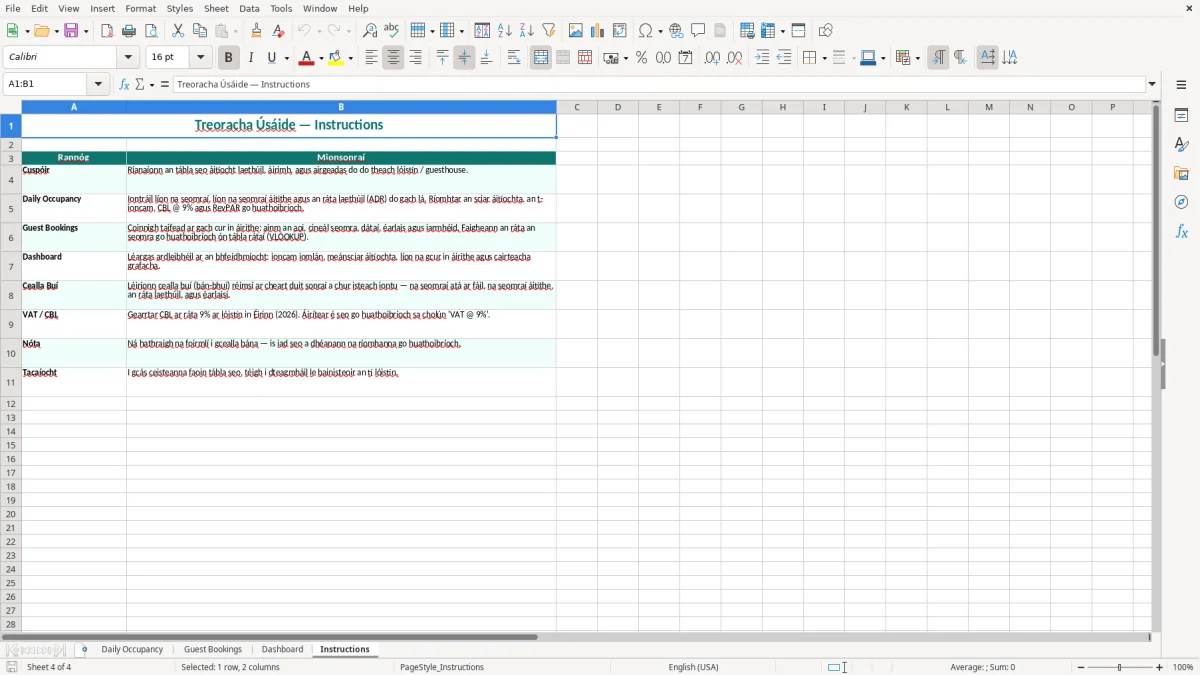1200x675 pixels.
Task: Open the Data menu
Action: pyautogui.click(x=249, y=8)
